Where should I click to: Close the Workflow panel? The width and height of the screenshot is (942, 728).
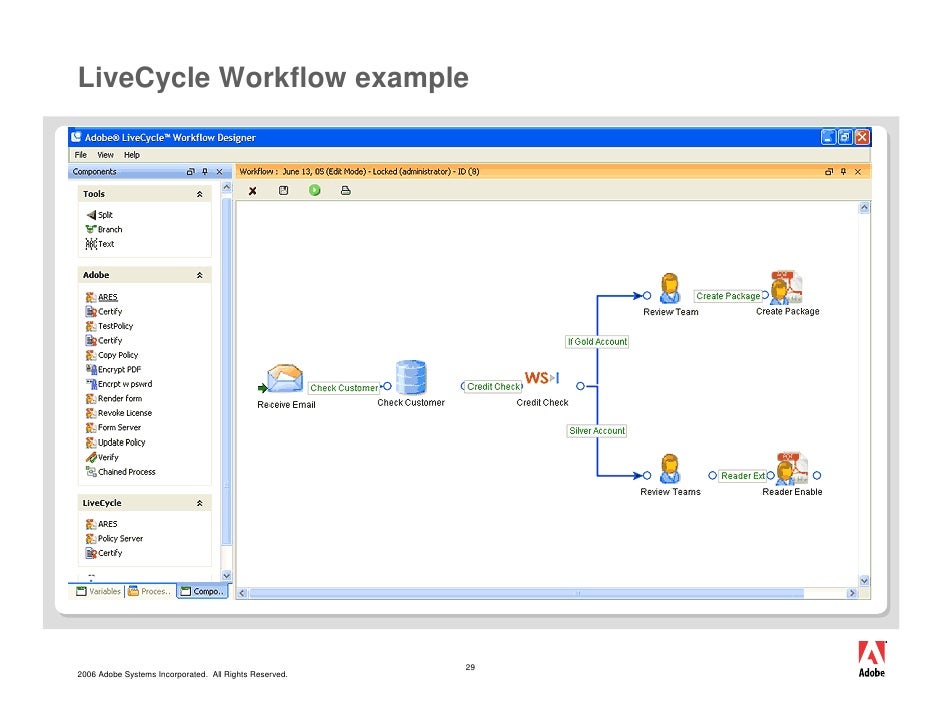[858, 172]
